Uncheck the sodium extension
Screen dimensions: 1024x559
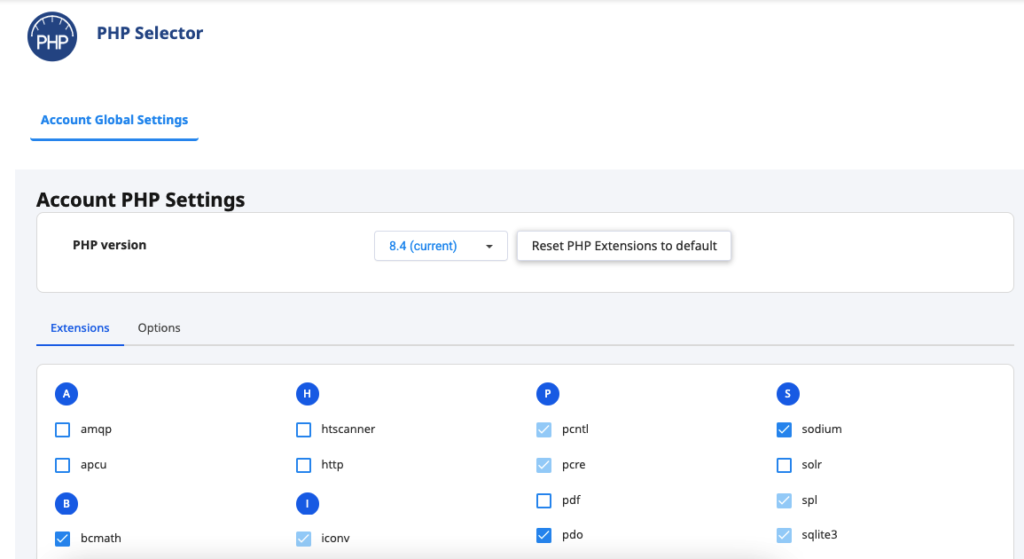pyautogui.click(x=784, y=430)
